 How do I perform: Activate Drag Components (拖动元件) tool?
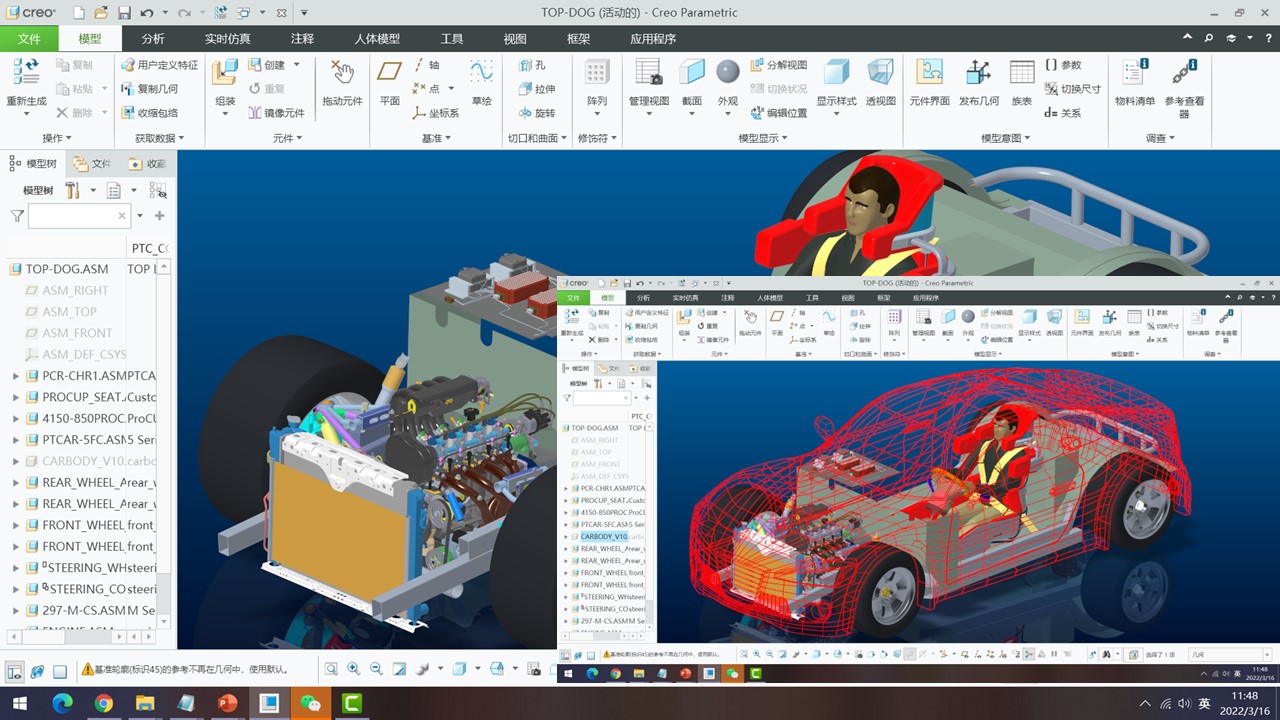pos(342,72)
